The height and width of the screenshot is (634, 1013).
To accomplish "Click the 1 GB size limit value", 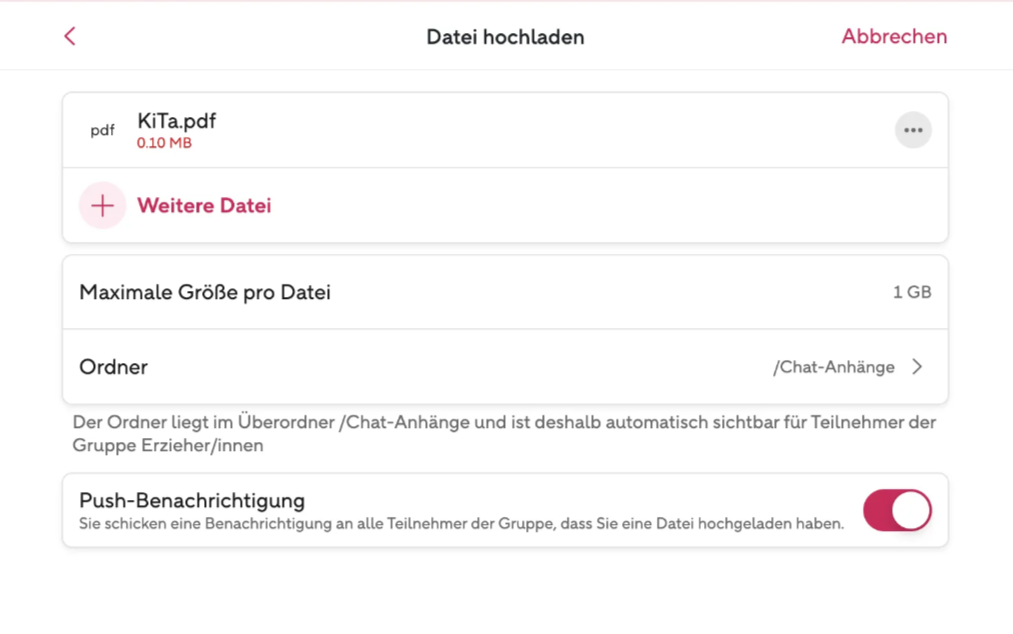I will [x=912, y=292].
